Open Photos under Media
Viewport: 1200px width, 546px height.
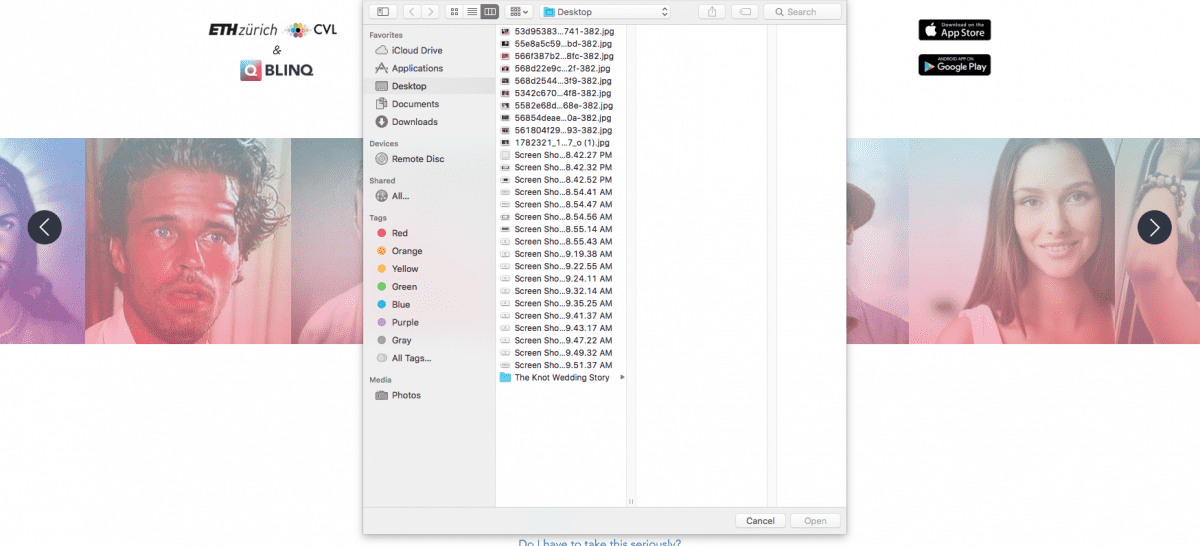click(406, 395)
